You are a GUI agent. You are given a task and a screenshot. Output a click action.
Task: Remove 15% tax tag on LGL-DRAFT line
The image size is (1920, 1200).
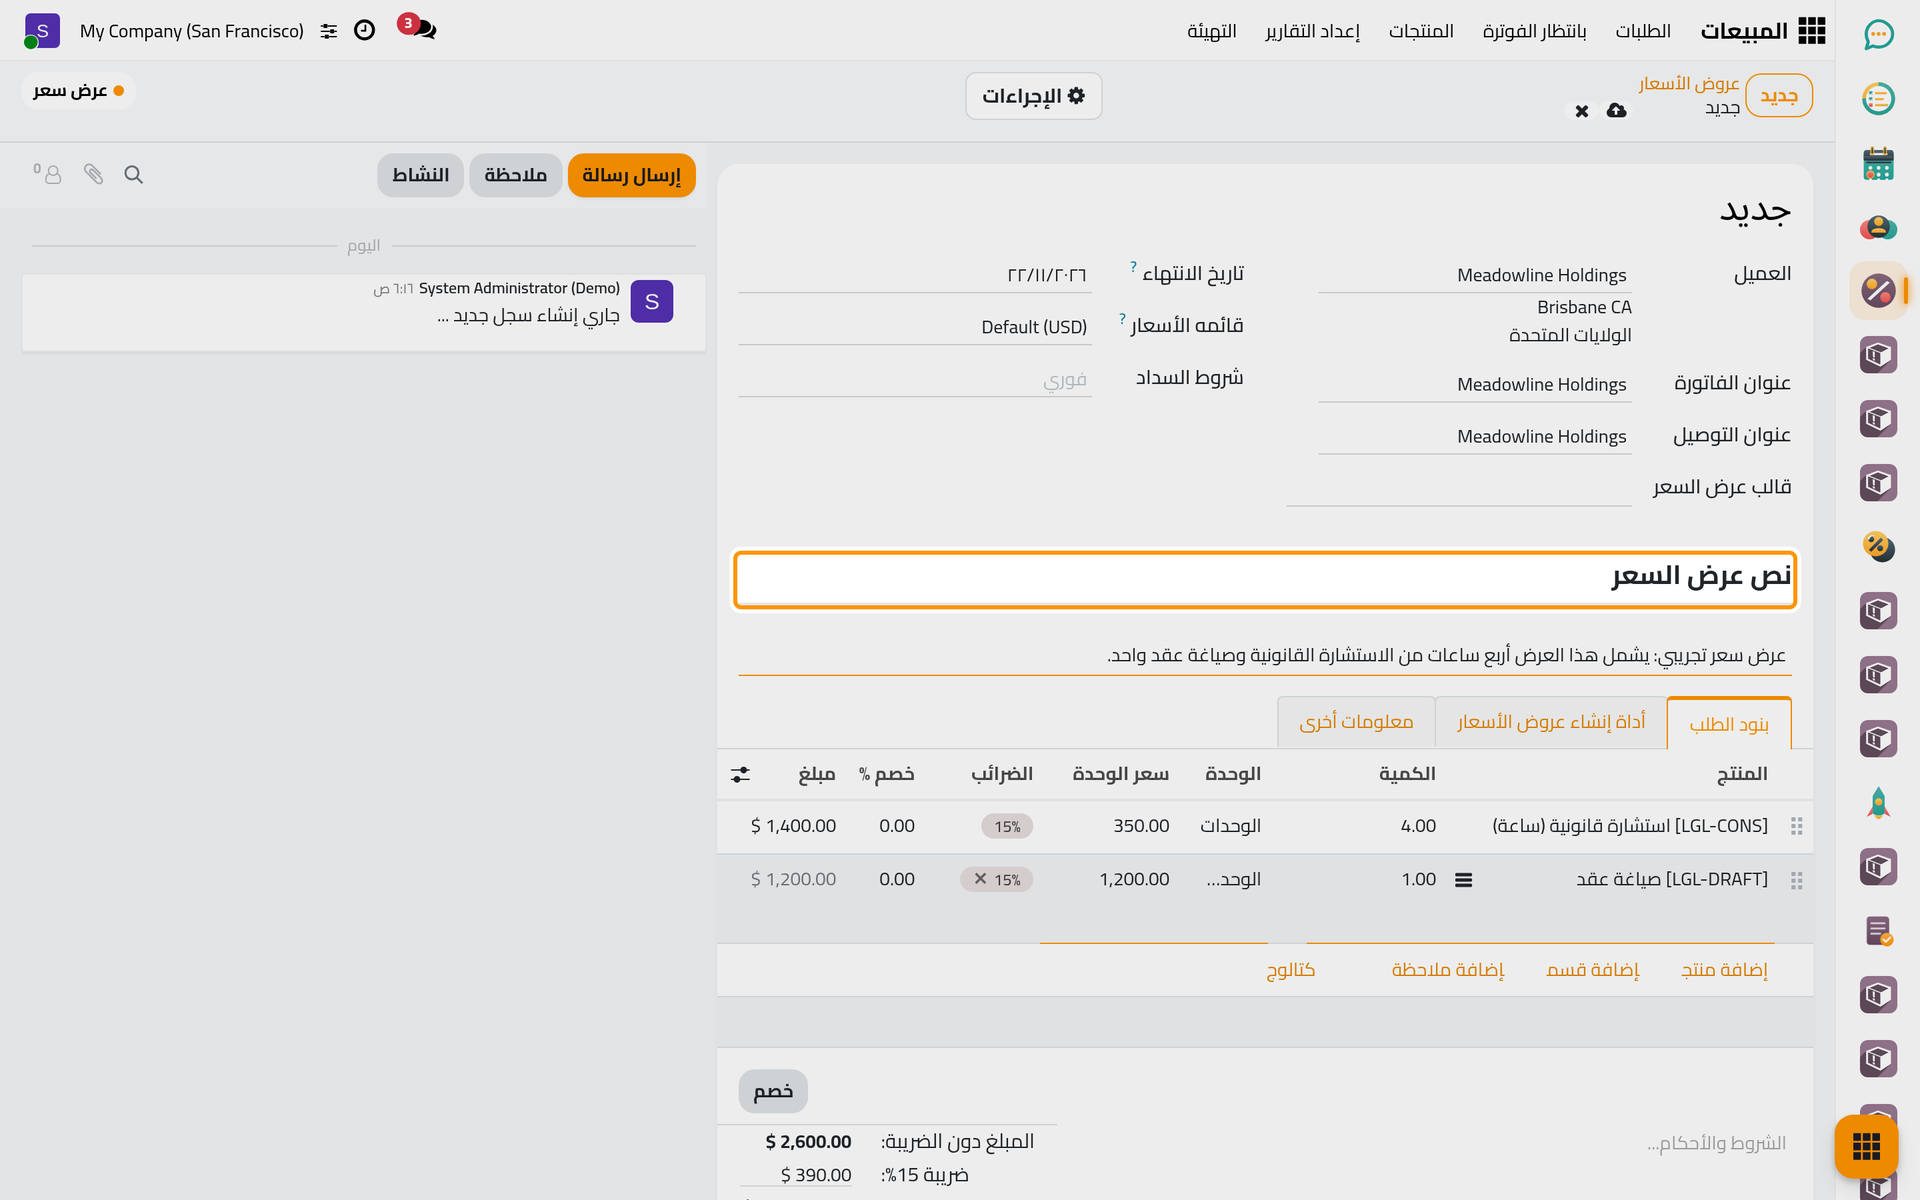coord(980,879)
